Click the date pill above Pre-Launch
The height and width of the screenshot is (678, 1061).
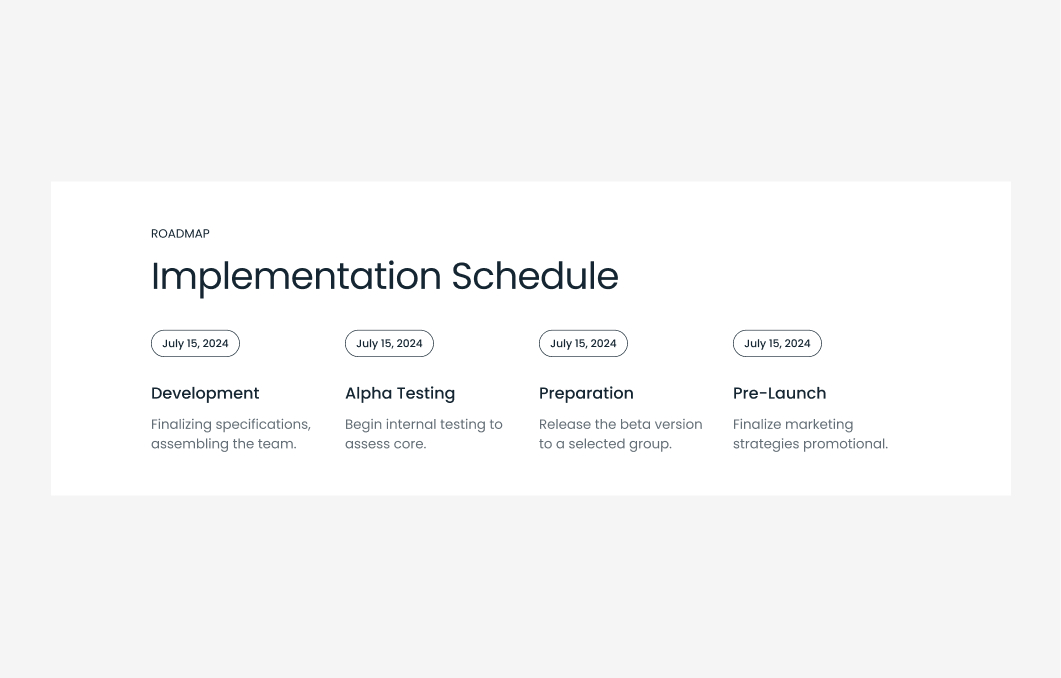[777, 343]
